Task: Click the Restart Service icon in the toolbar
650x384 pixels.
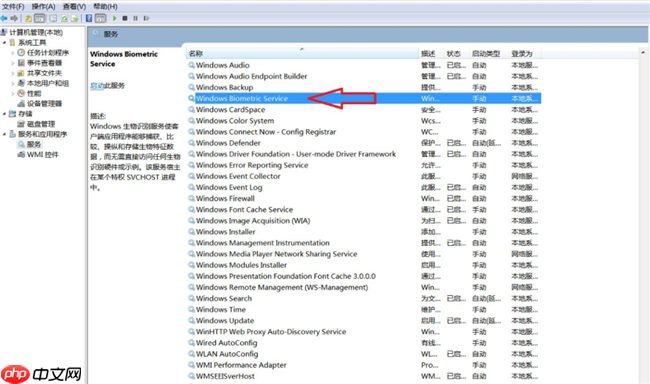Action: tap(146, 18)
